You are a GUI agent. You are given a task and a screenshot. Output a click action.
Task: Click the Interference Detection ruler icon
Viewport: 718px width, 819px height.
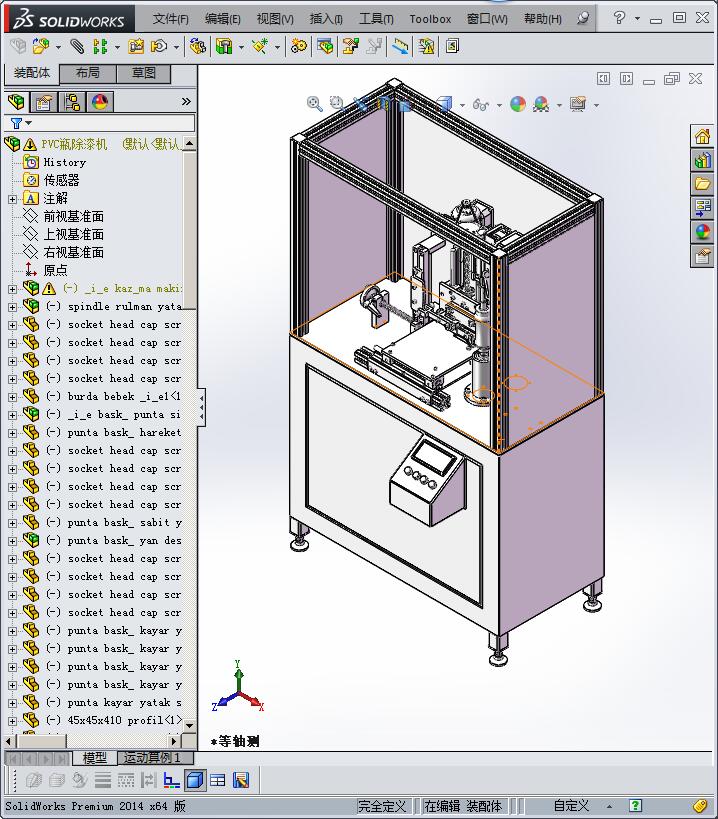pos(401,46)
